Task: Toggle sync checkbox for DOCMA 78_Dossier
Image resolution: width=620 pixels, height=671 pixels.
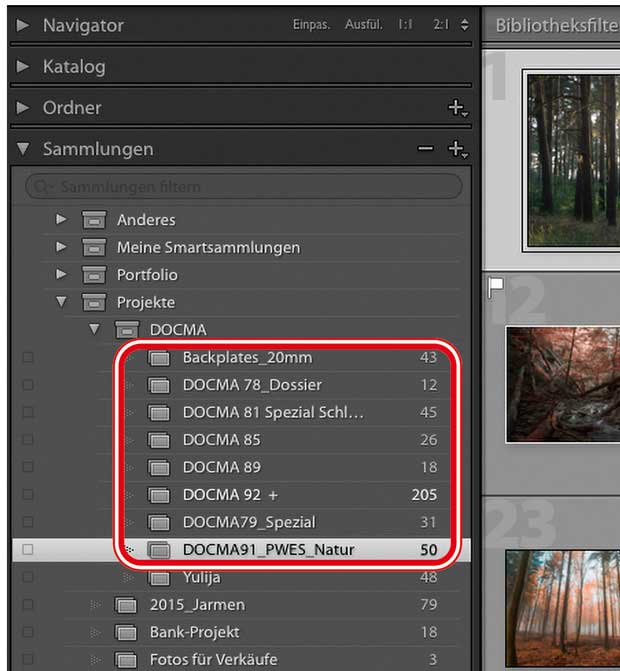Action: pyautogui.click(x=28, y=385)
